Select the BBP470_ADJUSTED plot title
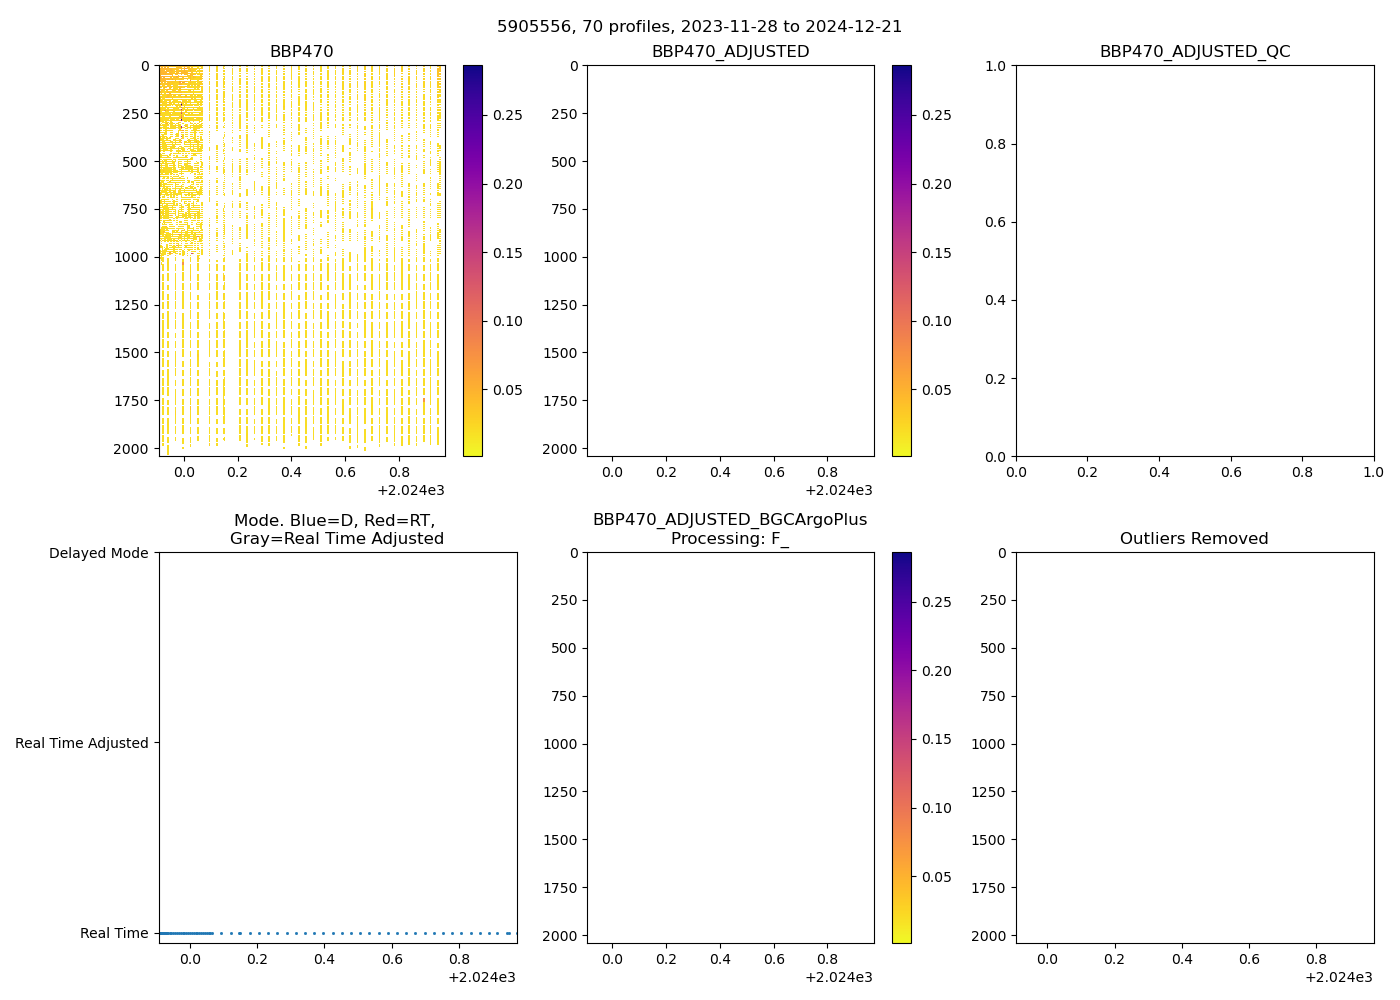The image size is (1400, 1000). (x=730, y=52)
